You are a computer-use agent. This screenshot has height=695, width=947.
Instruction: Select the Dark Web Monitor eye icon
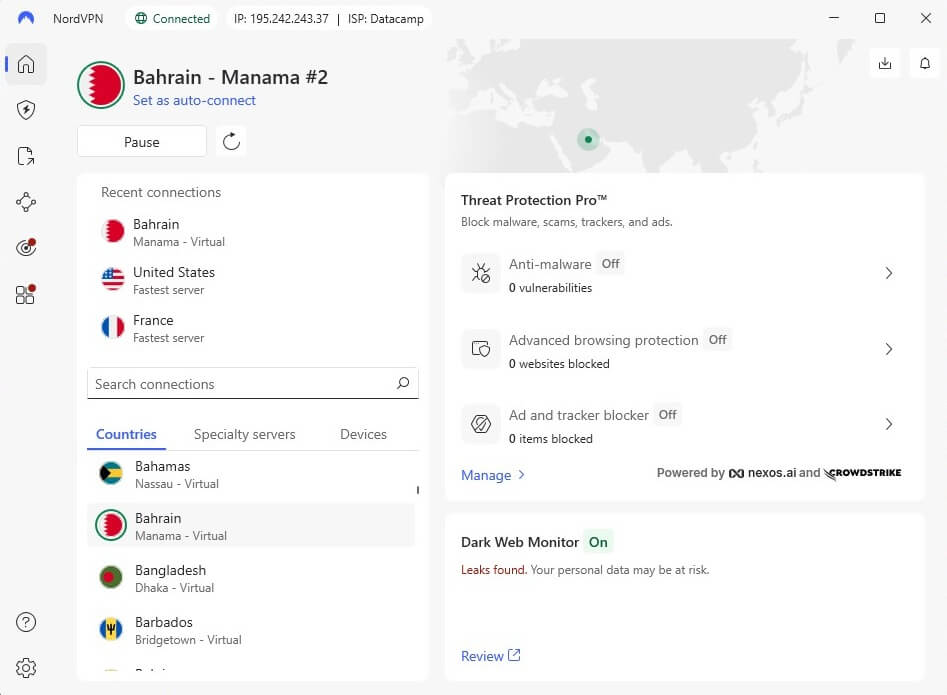(26, 247)
